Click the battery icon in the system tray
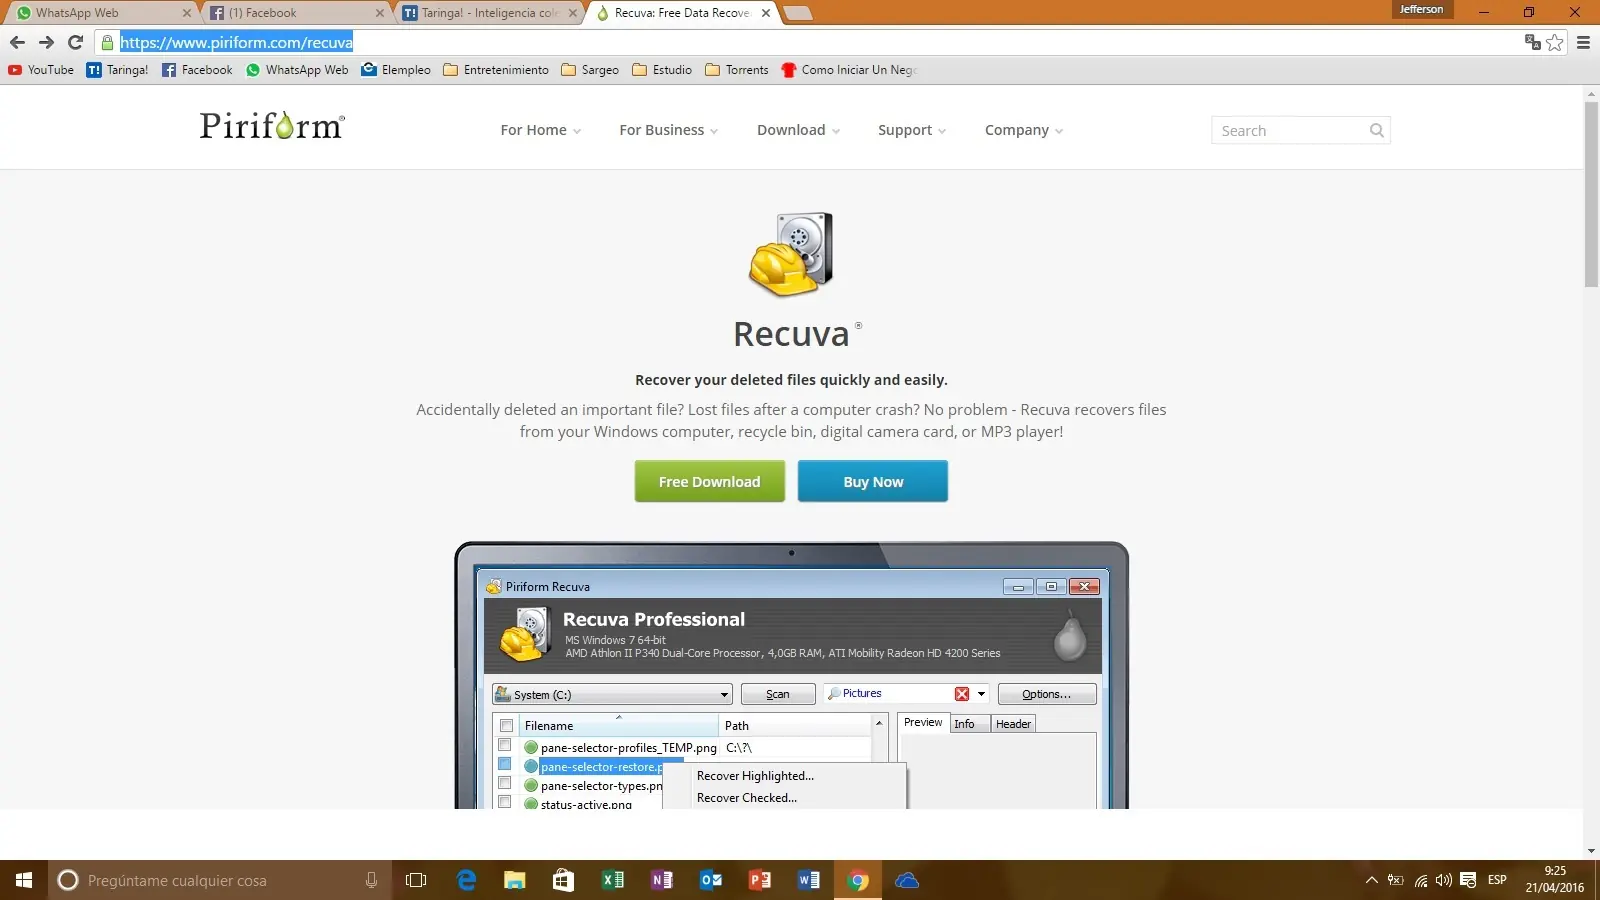 (x=1396, y=880)
